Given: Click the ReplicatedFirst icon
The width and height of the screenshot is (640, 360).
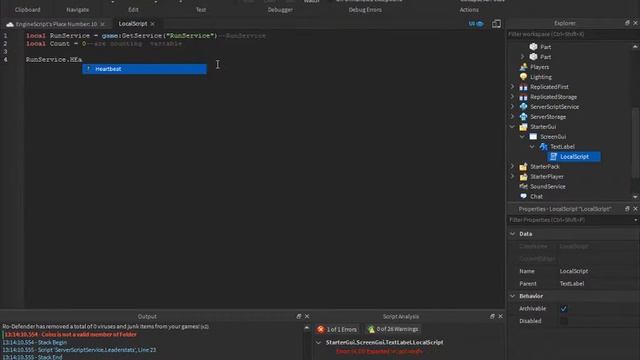Looking at the screenshot, I should pos(523,87).
